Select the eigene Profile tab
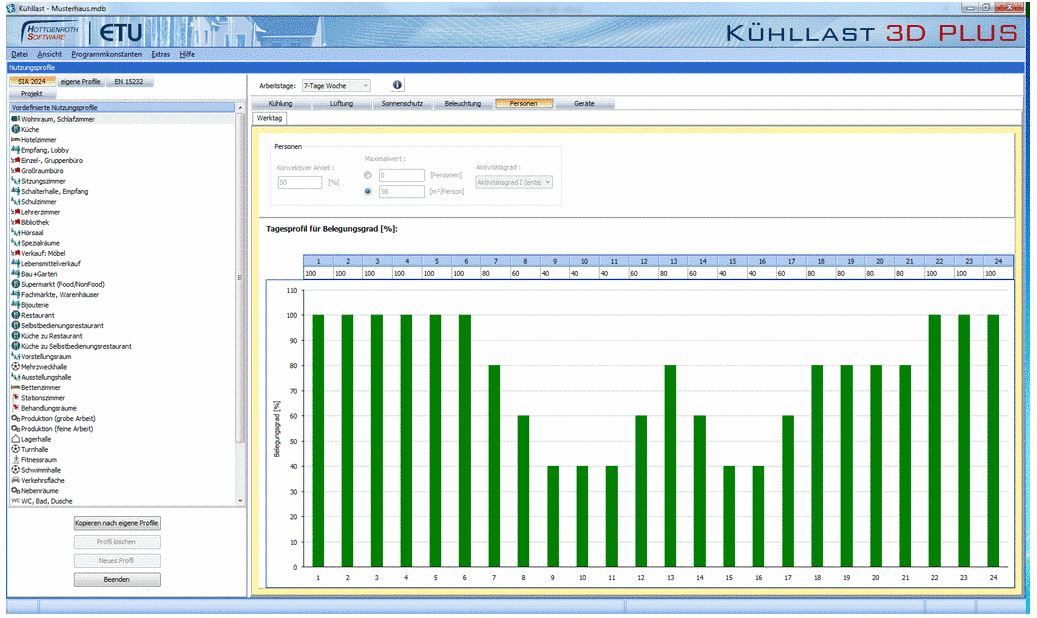This screenshot has height=618, width=1037. click(80, 81)
